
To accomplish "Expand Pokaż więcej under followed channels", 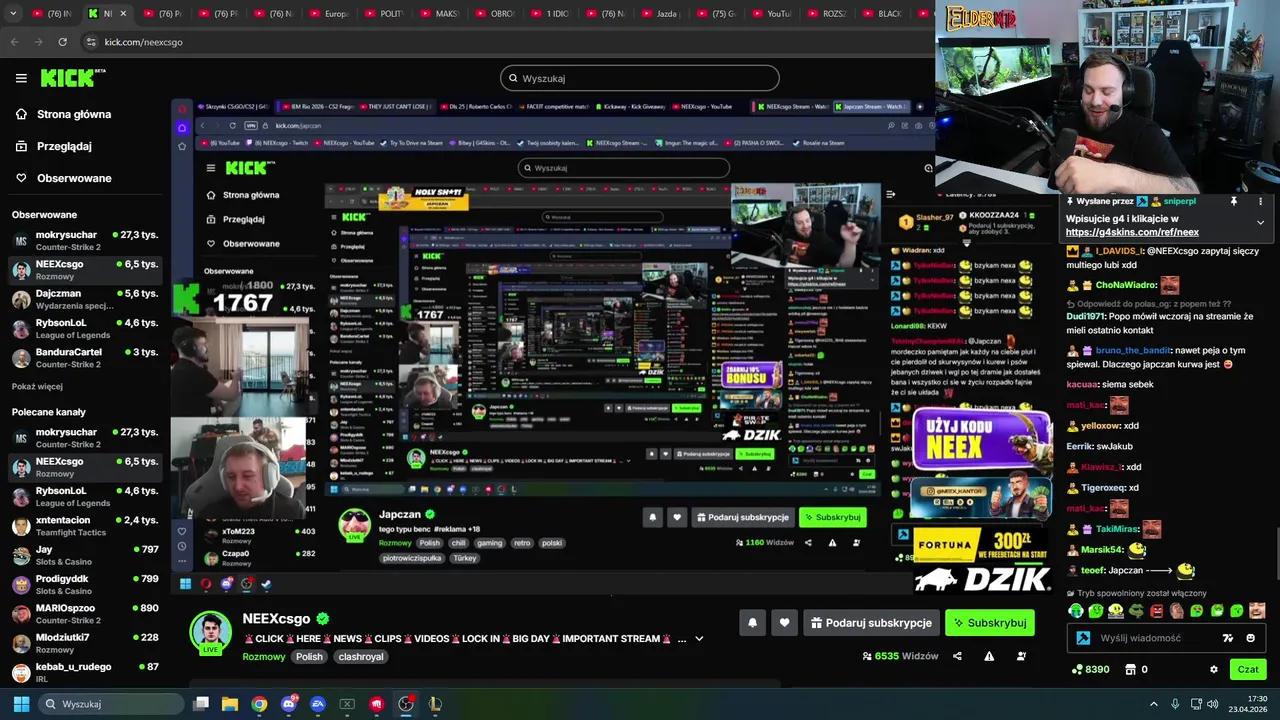I will (37, 386).
